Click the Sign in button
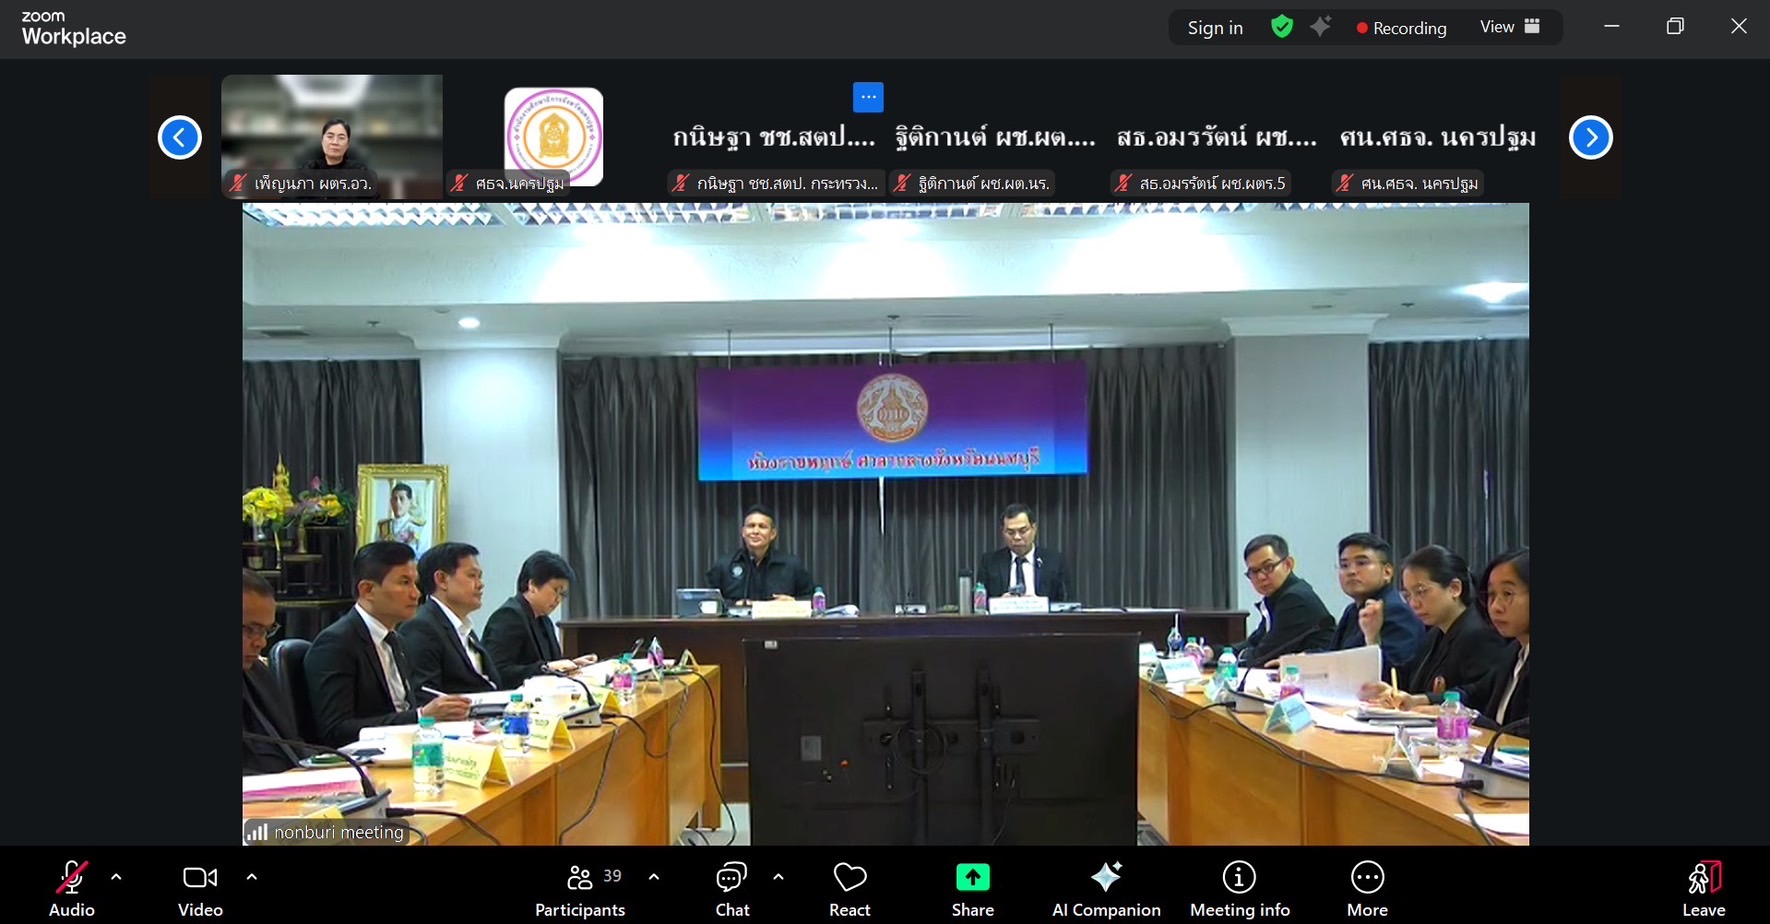The height and width of the screenshot is (924, 1770). pyautogui.click(x=1215, y=28)
